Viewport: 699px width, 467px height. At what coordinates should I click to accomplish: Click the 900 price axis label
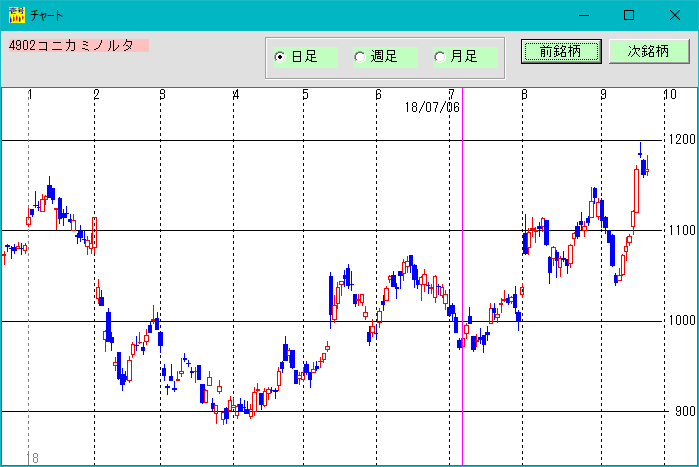(x=685, y=411)
